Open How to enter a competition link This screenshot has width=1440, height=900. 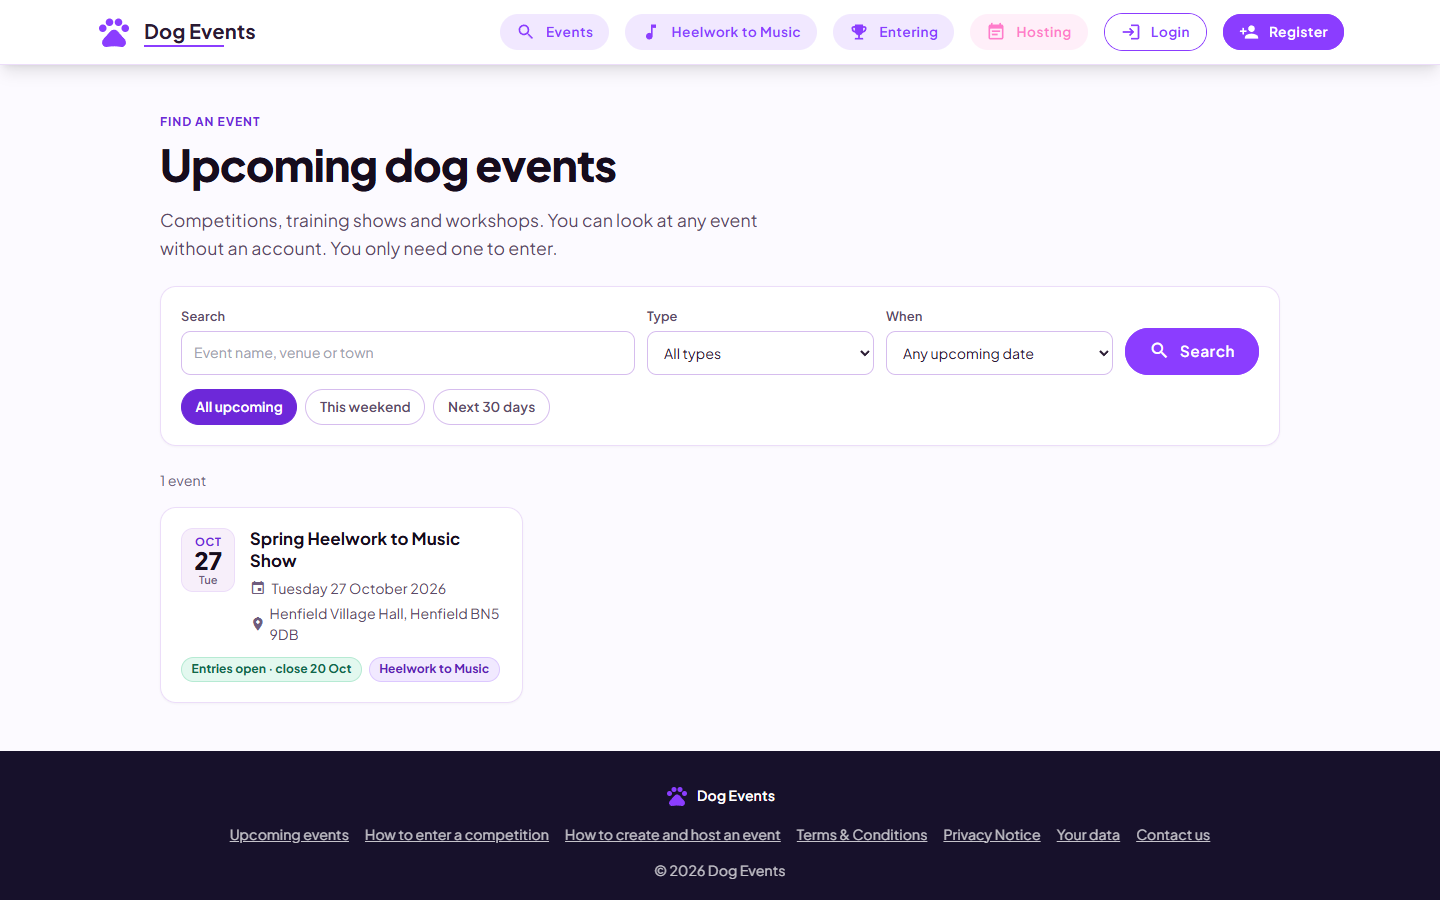tap(457, 835)
